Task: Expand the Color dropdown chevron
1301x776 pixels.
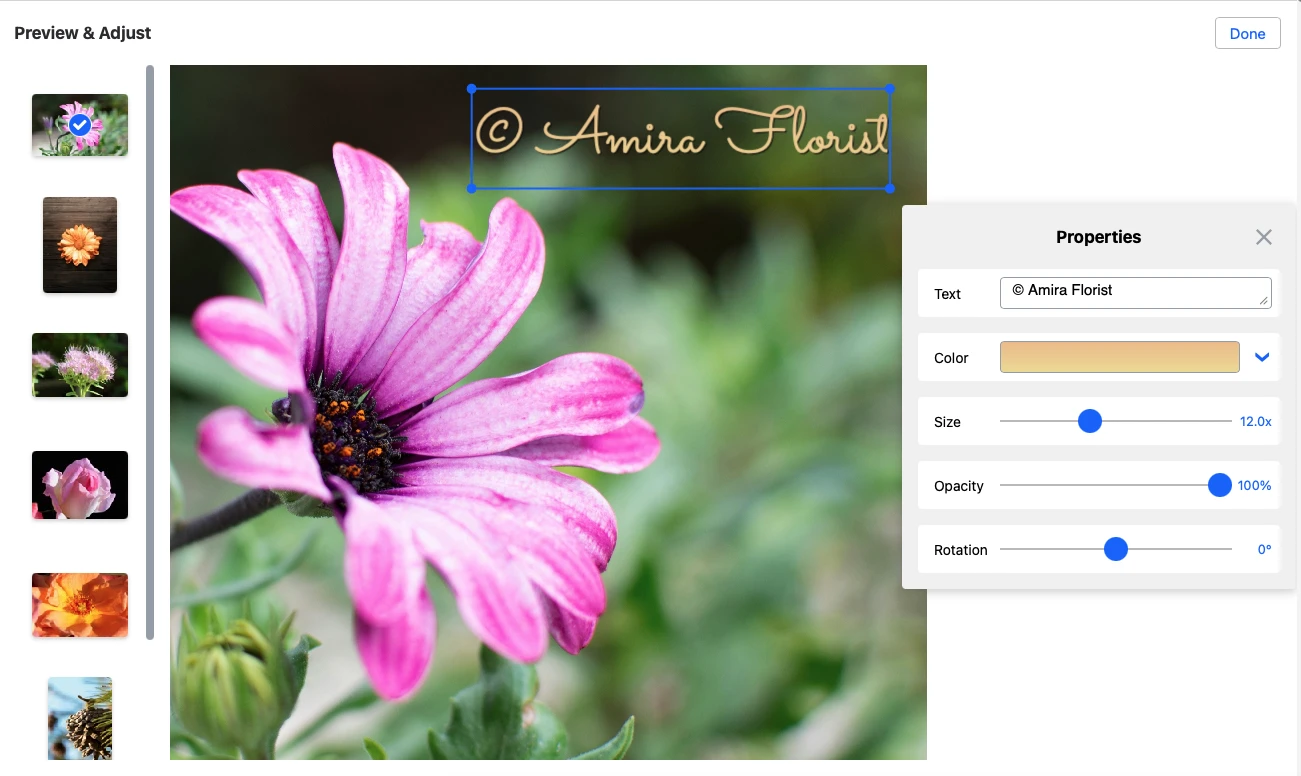Action: 1262,357
